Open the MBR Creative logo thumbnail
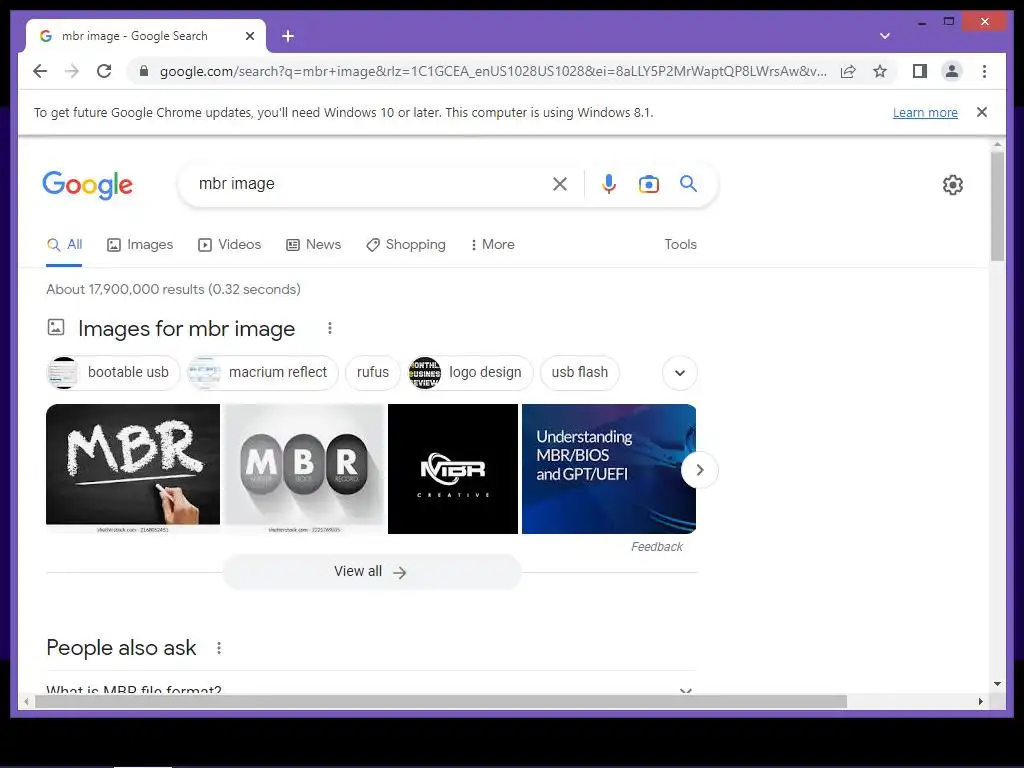The image size is (1024, 768). coord(453,469)
